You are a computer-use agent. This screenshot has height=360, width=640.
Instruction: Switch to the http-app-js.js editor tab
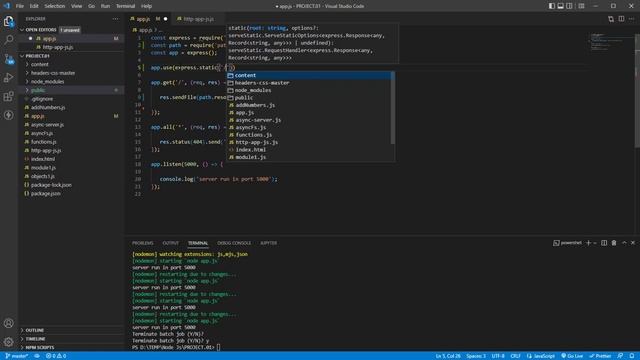coord(198,19)
